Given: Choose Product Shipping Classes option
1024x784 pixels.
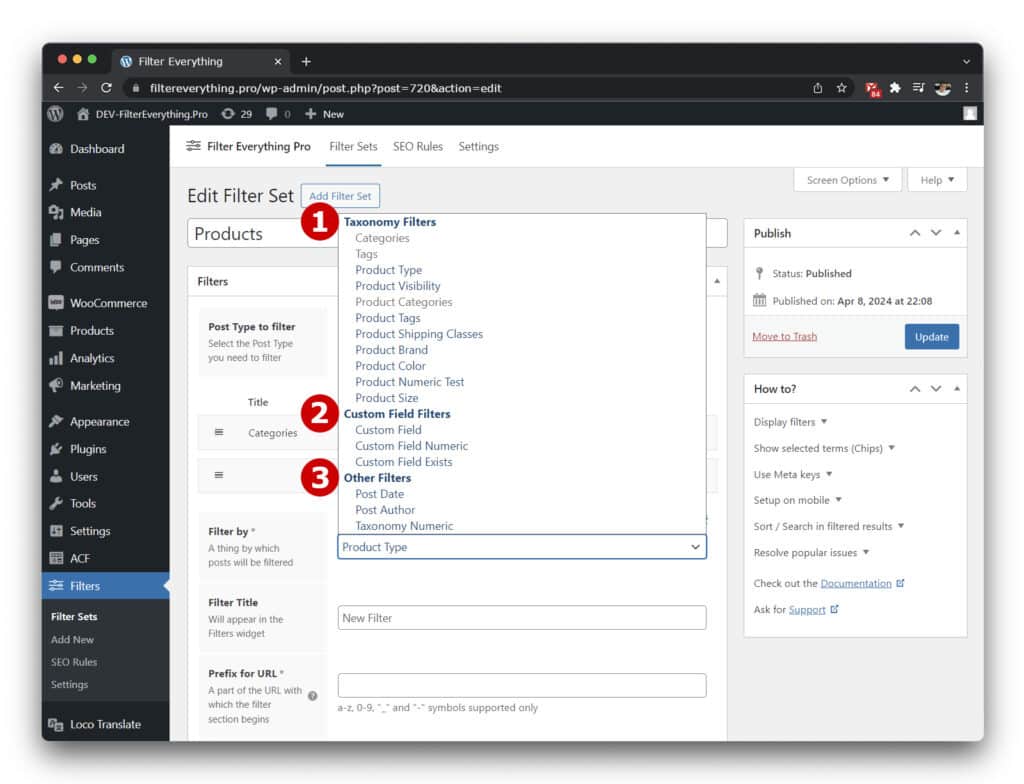Looking at the screenshot, I should point(419,334).
